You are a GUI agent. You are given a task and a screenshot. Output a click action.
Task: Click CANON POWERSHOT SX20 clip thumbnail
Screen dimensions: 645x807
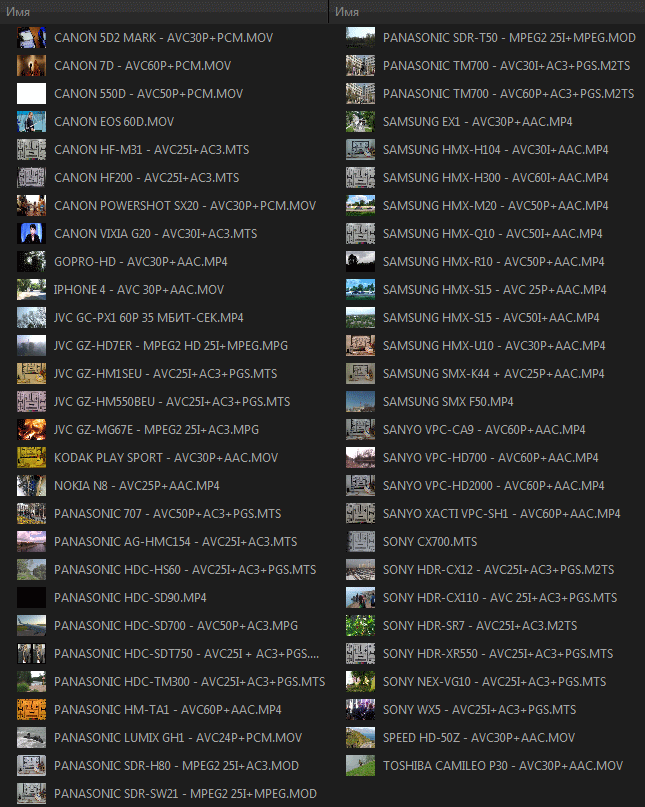point(31,206)
